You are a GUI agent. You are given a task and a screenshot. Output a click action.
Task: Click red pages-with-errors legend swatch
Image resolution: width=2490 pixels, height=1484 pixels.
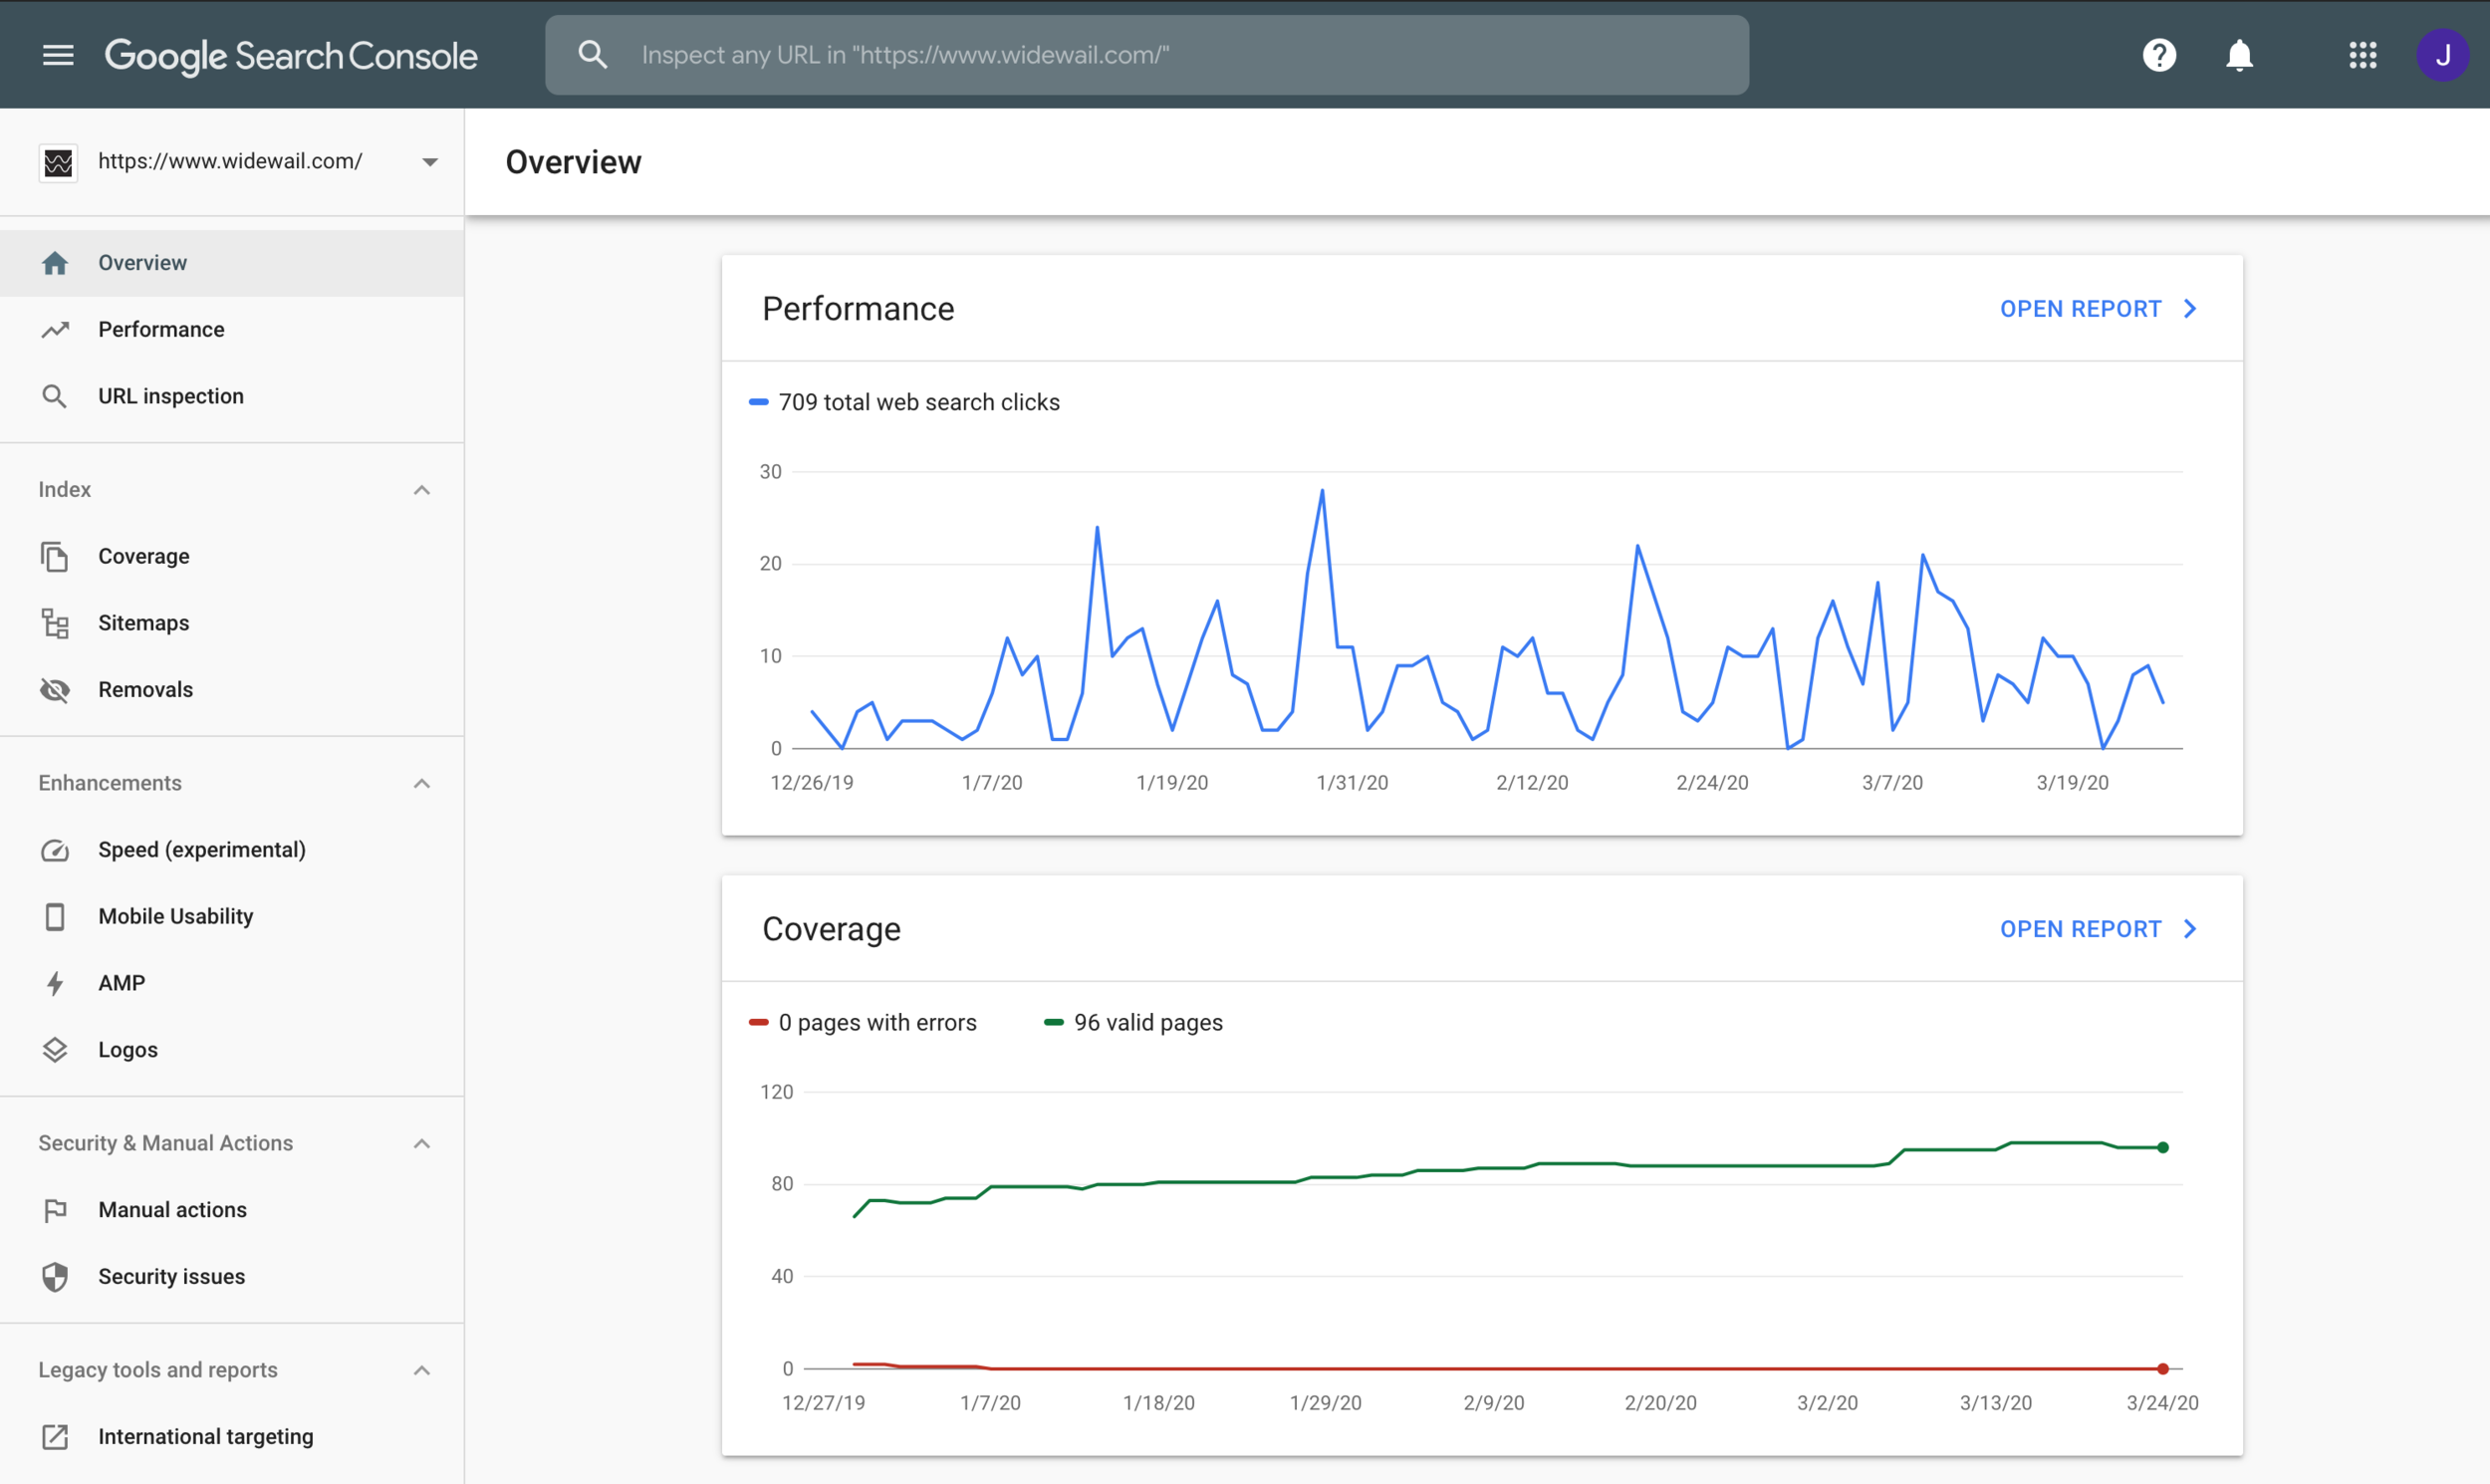click(x=758, y=1022)
